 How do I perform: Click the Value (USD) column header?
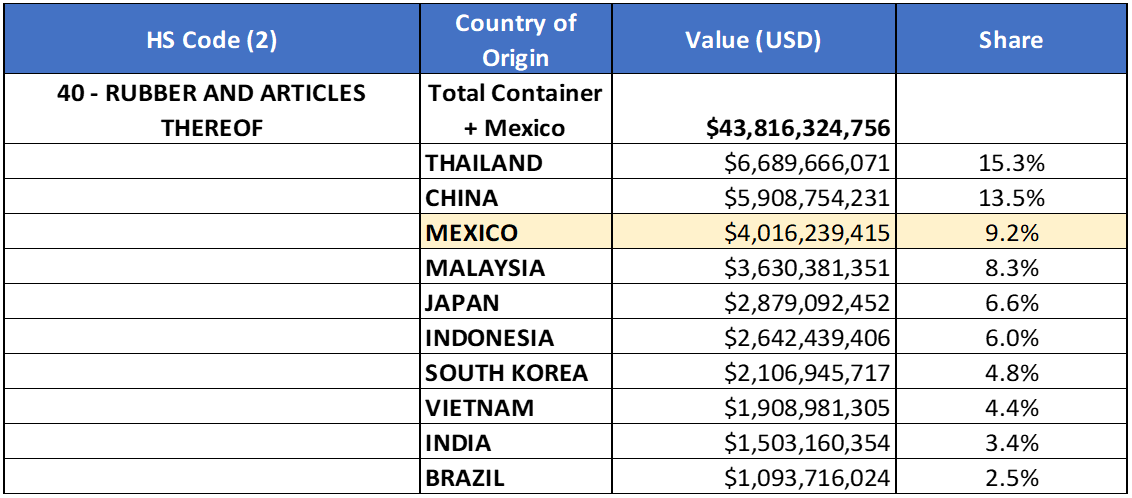pyautogui.click(x=752, y=40)
